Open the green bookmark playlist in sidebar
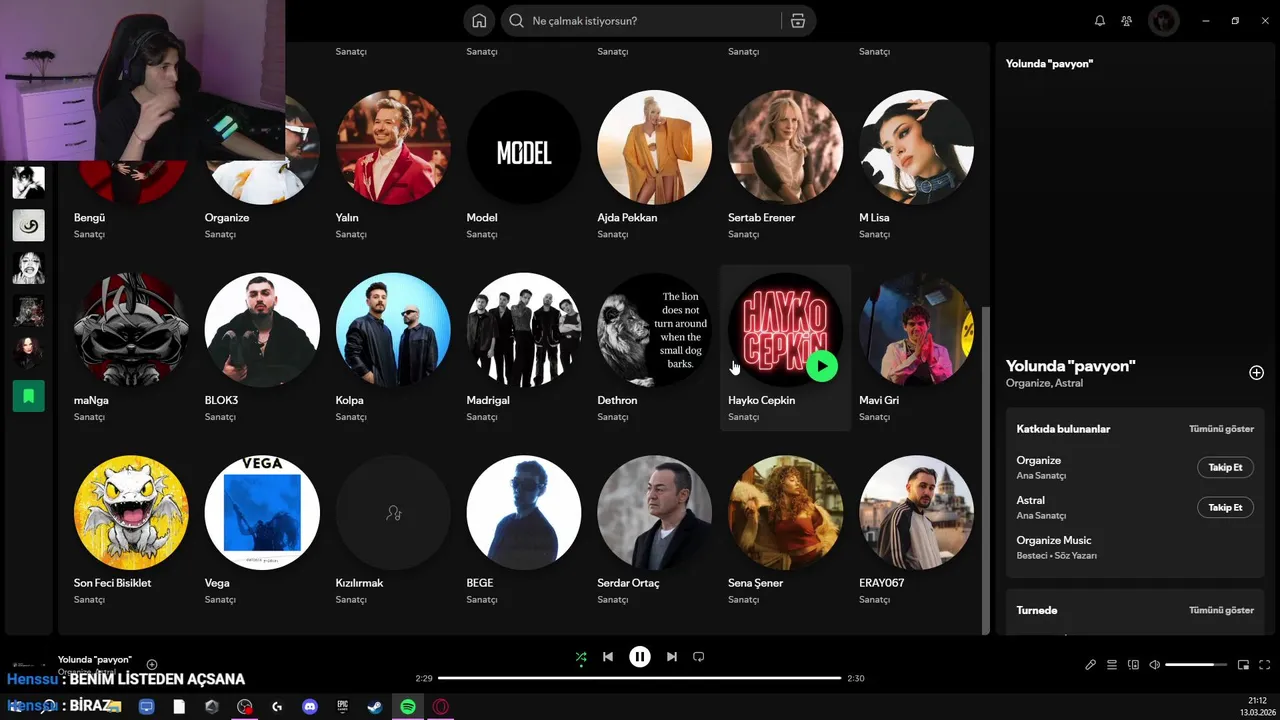 [x=29, y=396]
